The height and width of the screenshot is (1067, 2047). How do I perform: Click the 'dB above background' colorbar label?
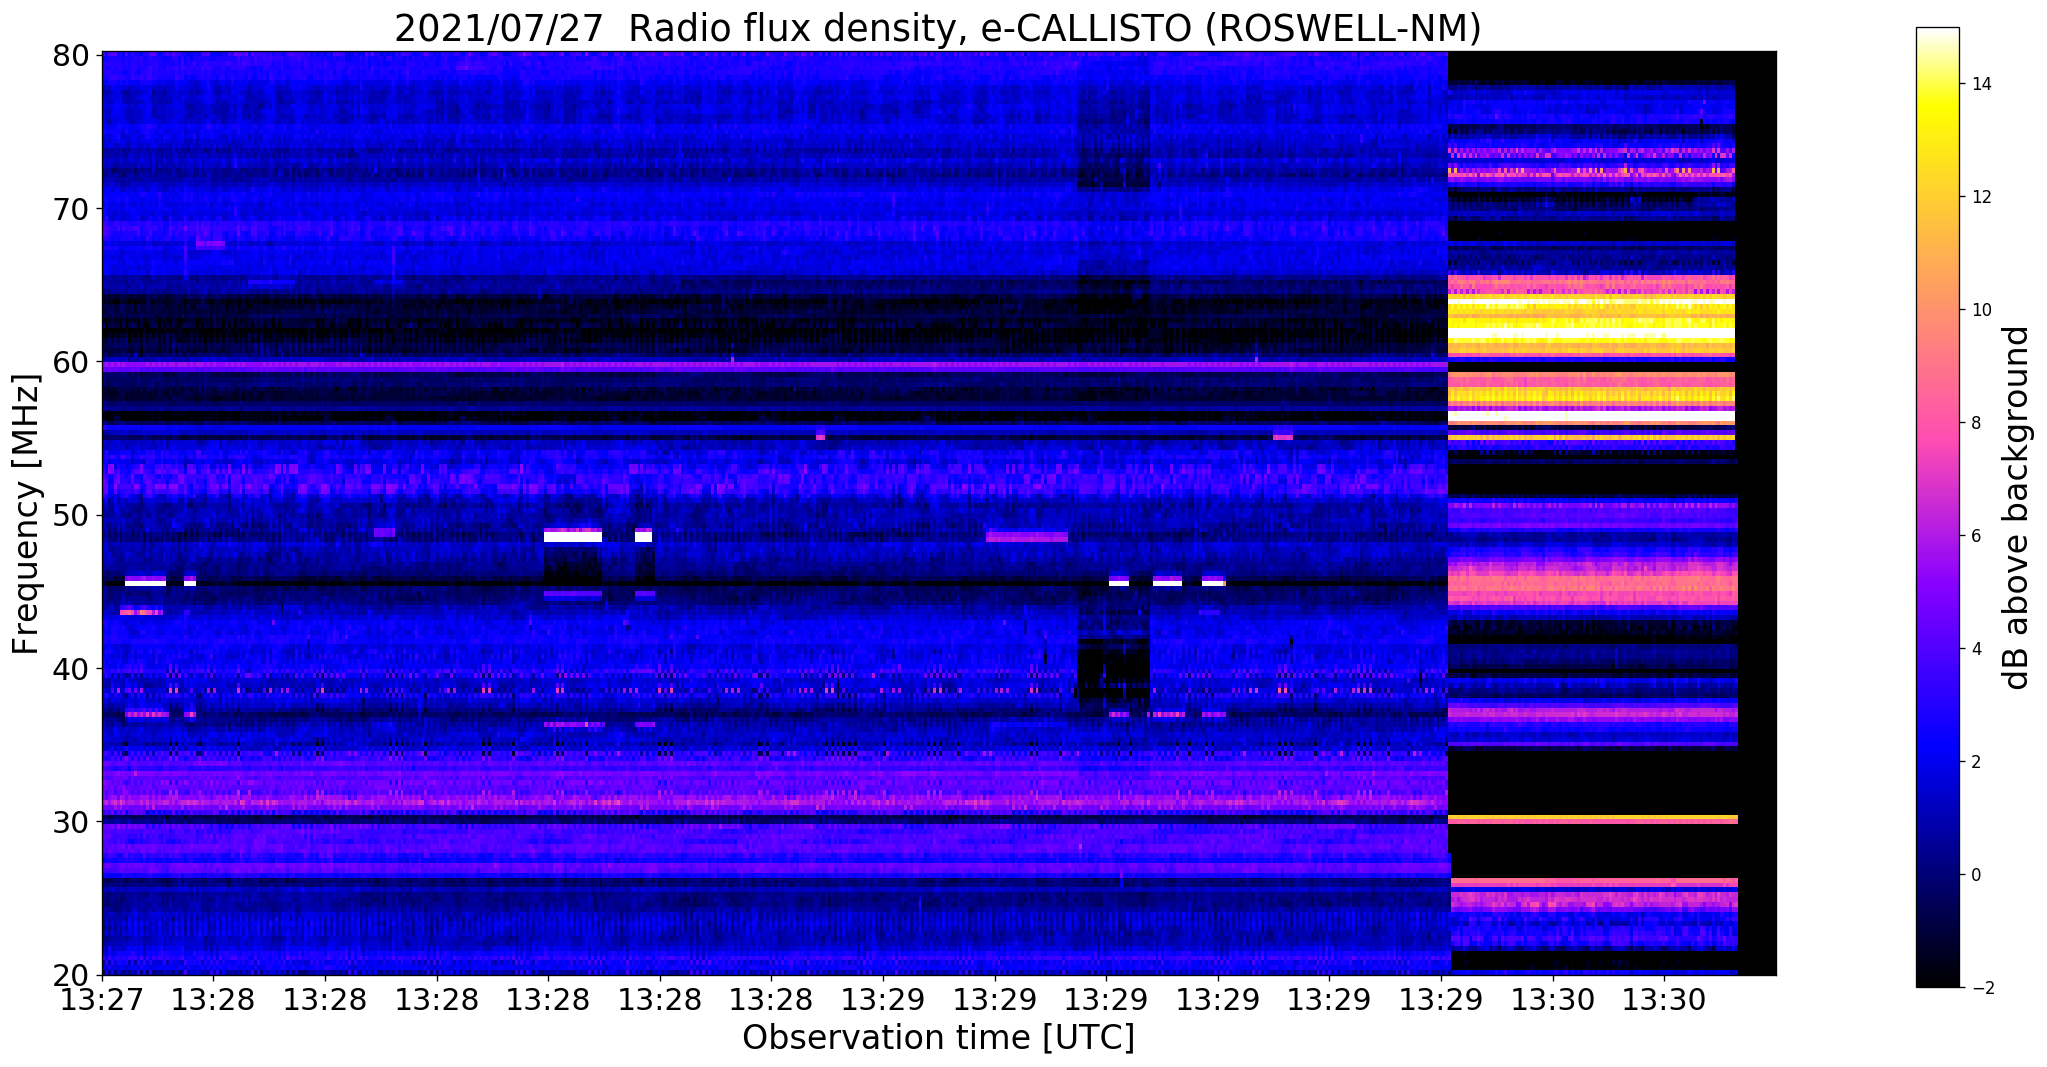(x=2017, y=508)
